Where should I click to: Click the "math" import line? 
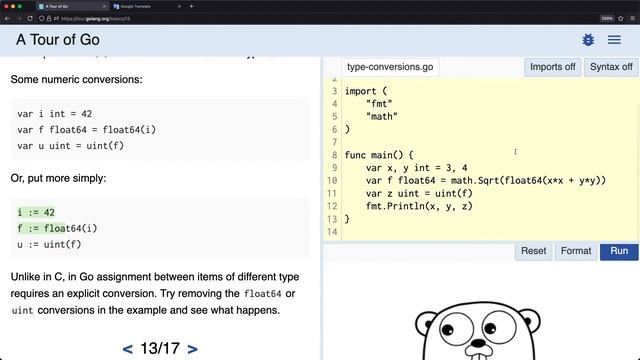pyautogui.click(x=382, y=117)
